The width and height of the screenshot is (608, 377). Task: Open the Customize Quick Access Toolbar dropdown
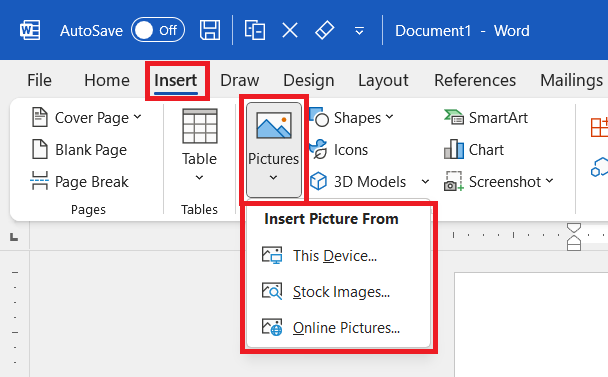pyautogui.click(x=359, y=31)
